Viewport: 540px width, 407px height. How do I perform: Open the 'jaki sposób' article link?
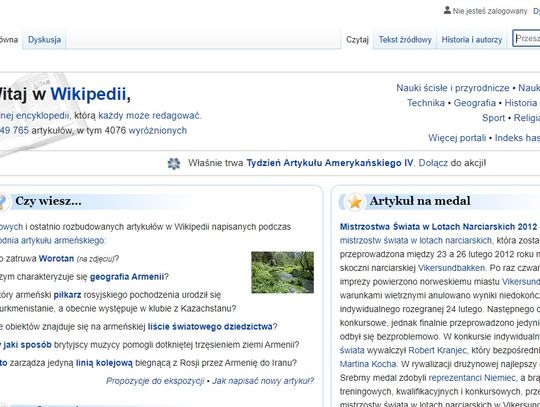tap(27, 345)
